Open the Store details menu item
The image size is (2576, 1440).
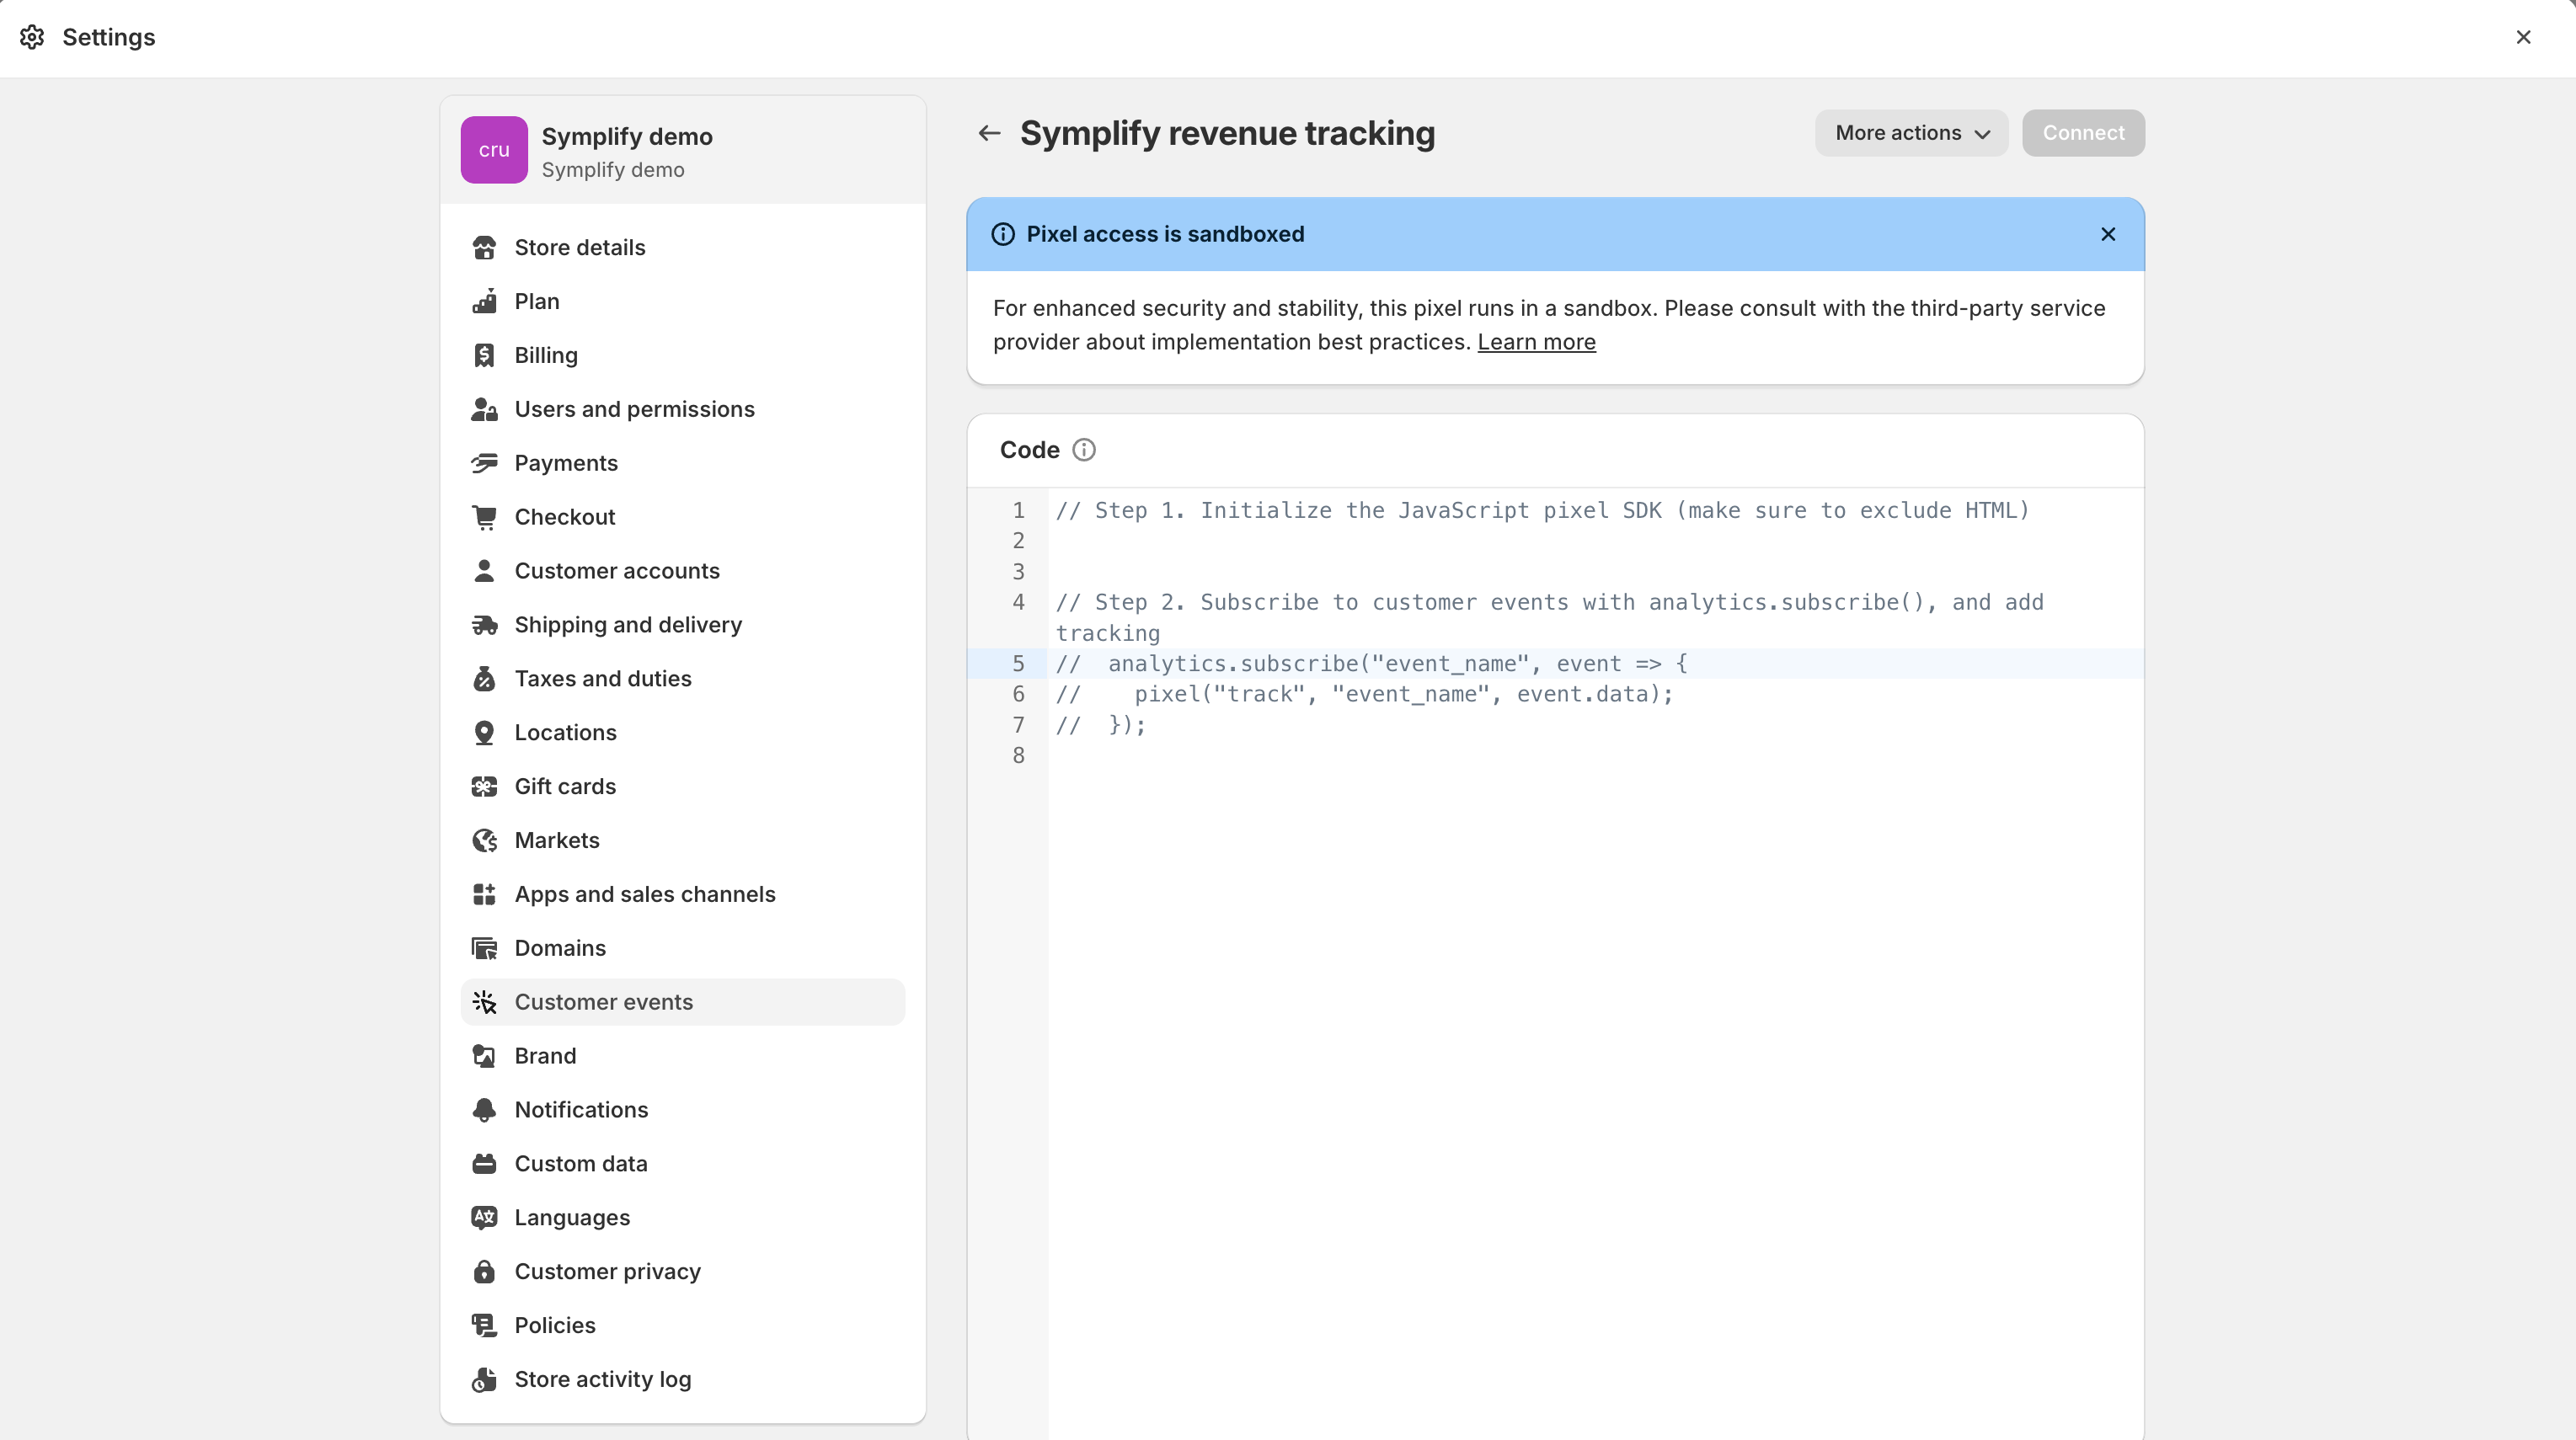tap(683, 247)
